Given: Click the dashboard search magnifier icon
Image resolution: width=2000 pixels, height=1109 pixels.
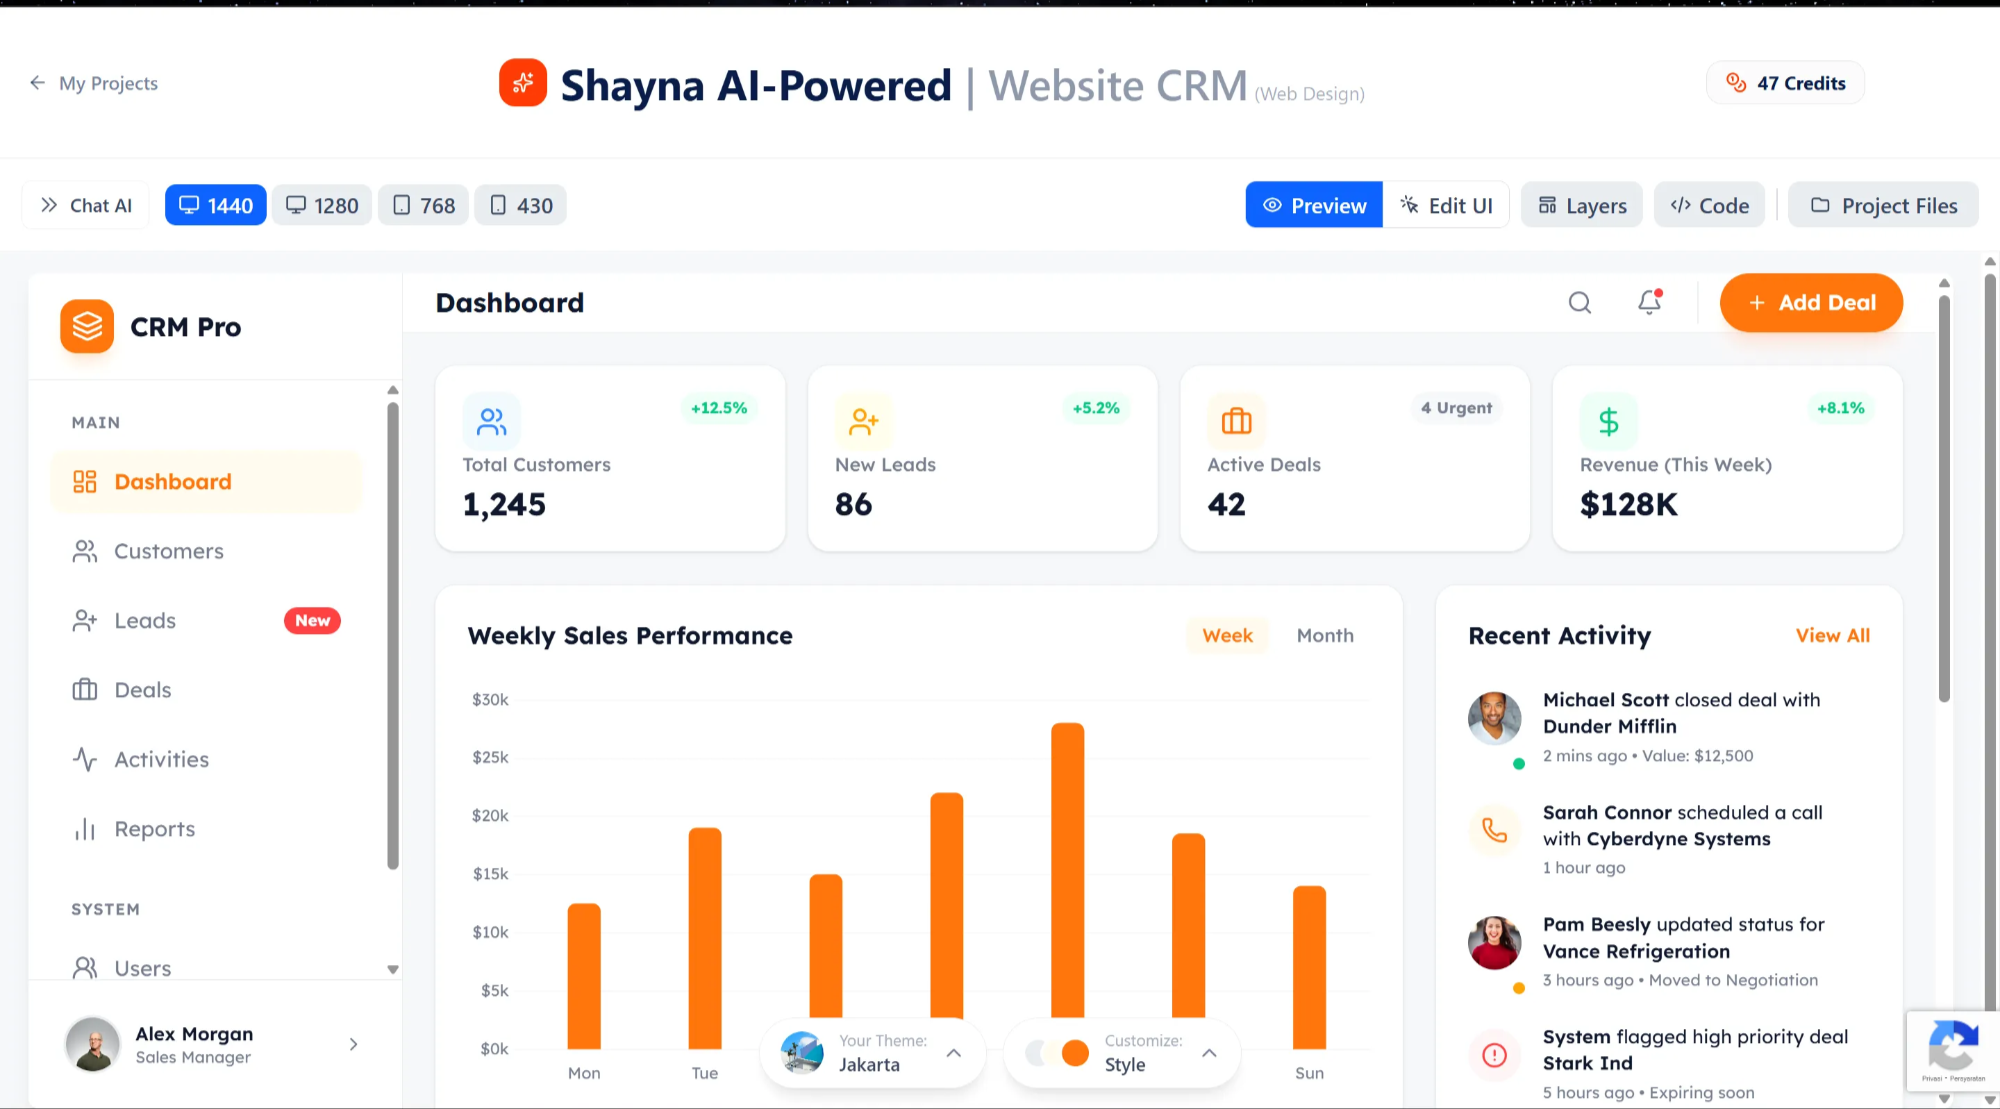Looking at the screenshot, I should [1579, 303].
